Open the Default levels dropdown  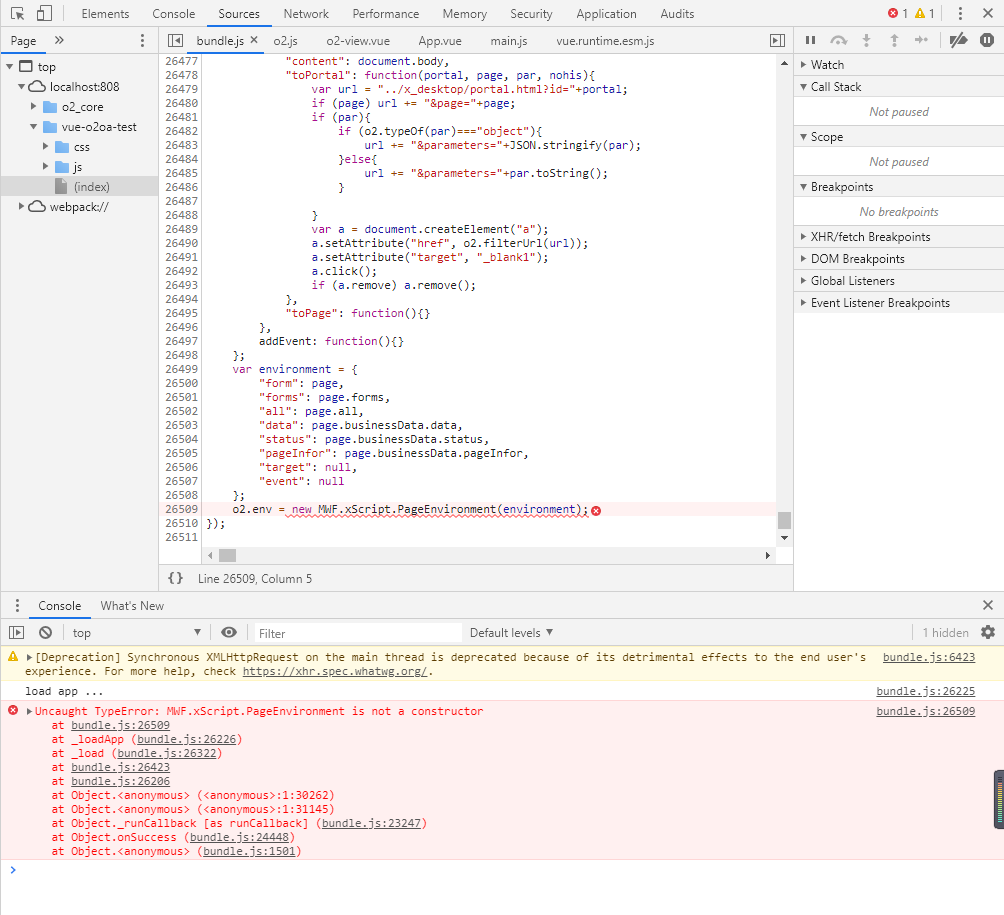coord(511,633)
